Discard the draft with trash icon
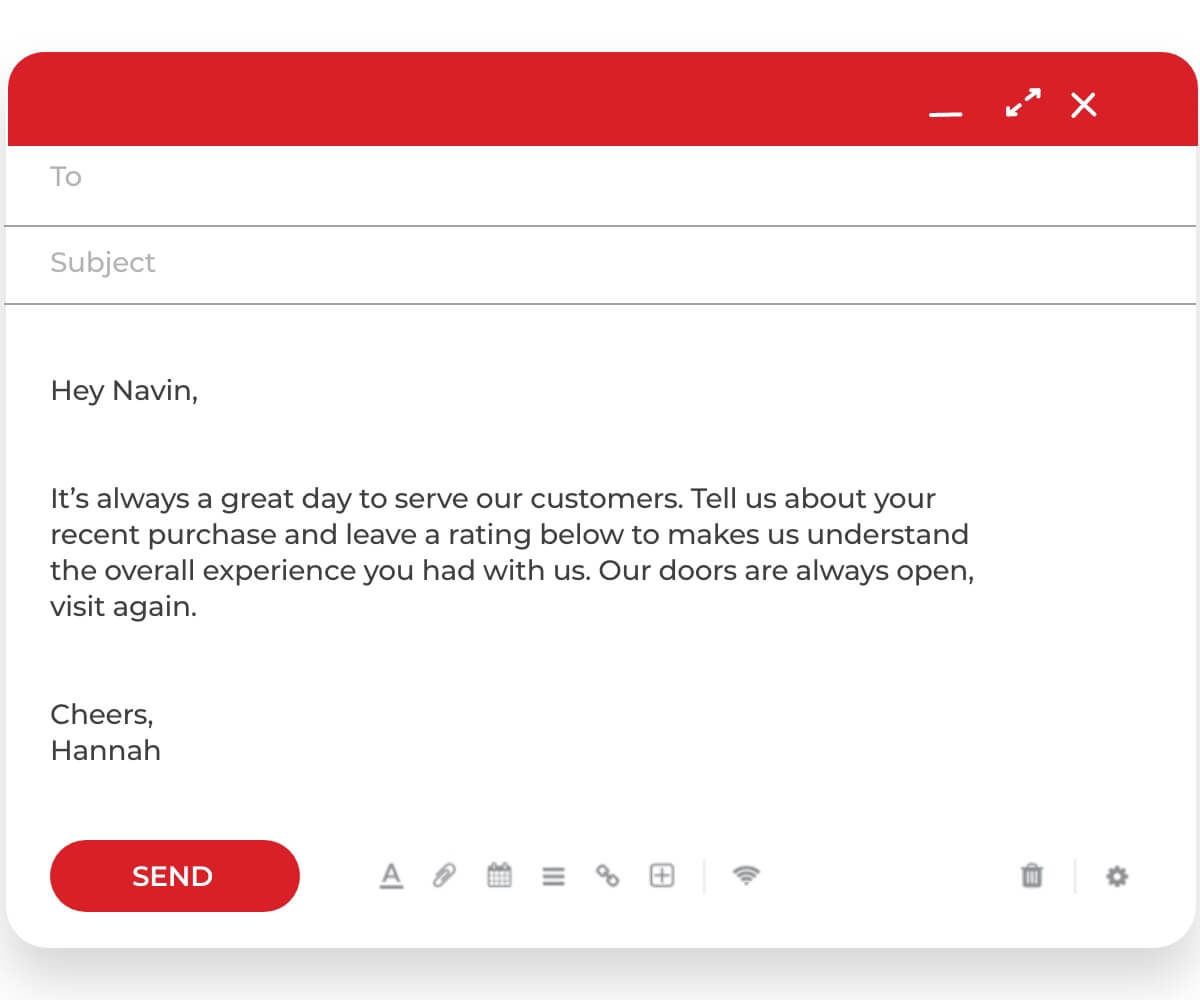 coord(1031,876)
